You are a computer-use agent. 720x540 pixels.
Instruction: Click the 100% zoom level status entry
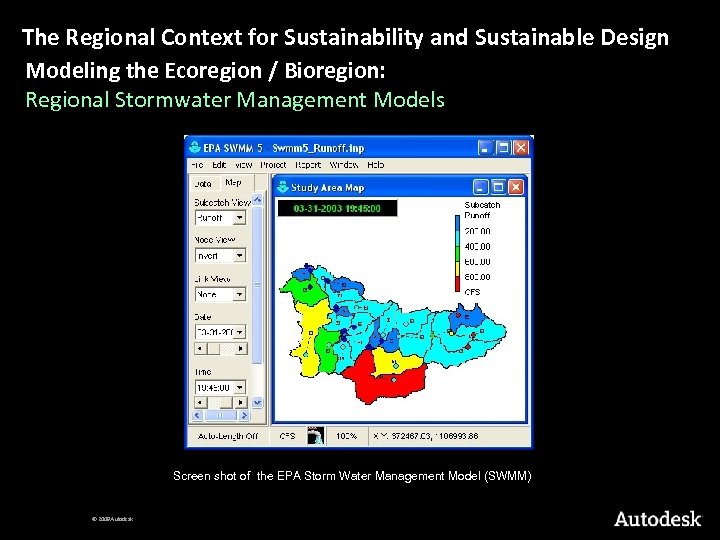(x=347, y=436)
